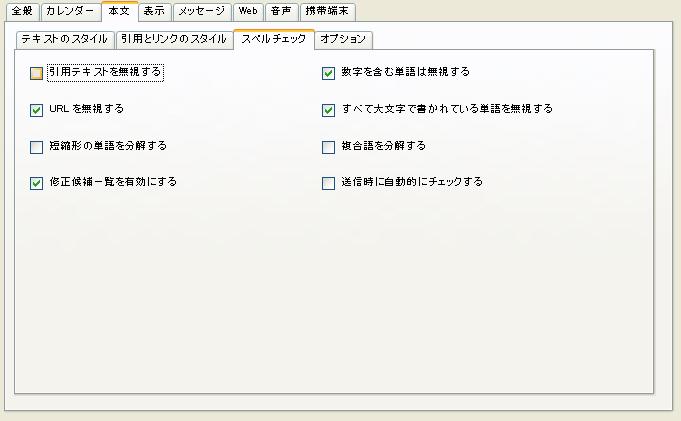
Task: Open the 全般 tab
Action: 22,12
